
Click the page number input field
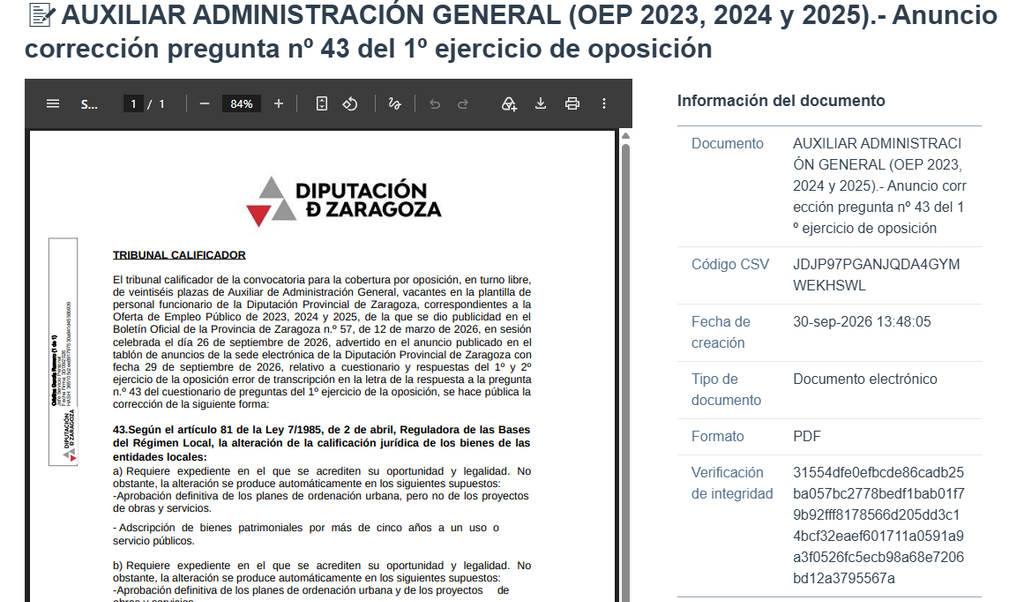click(133, 104)
